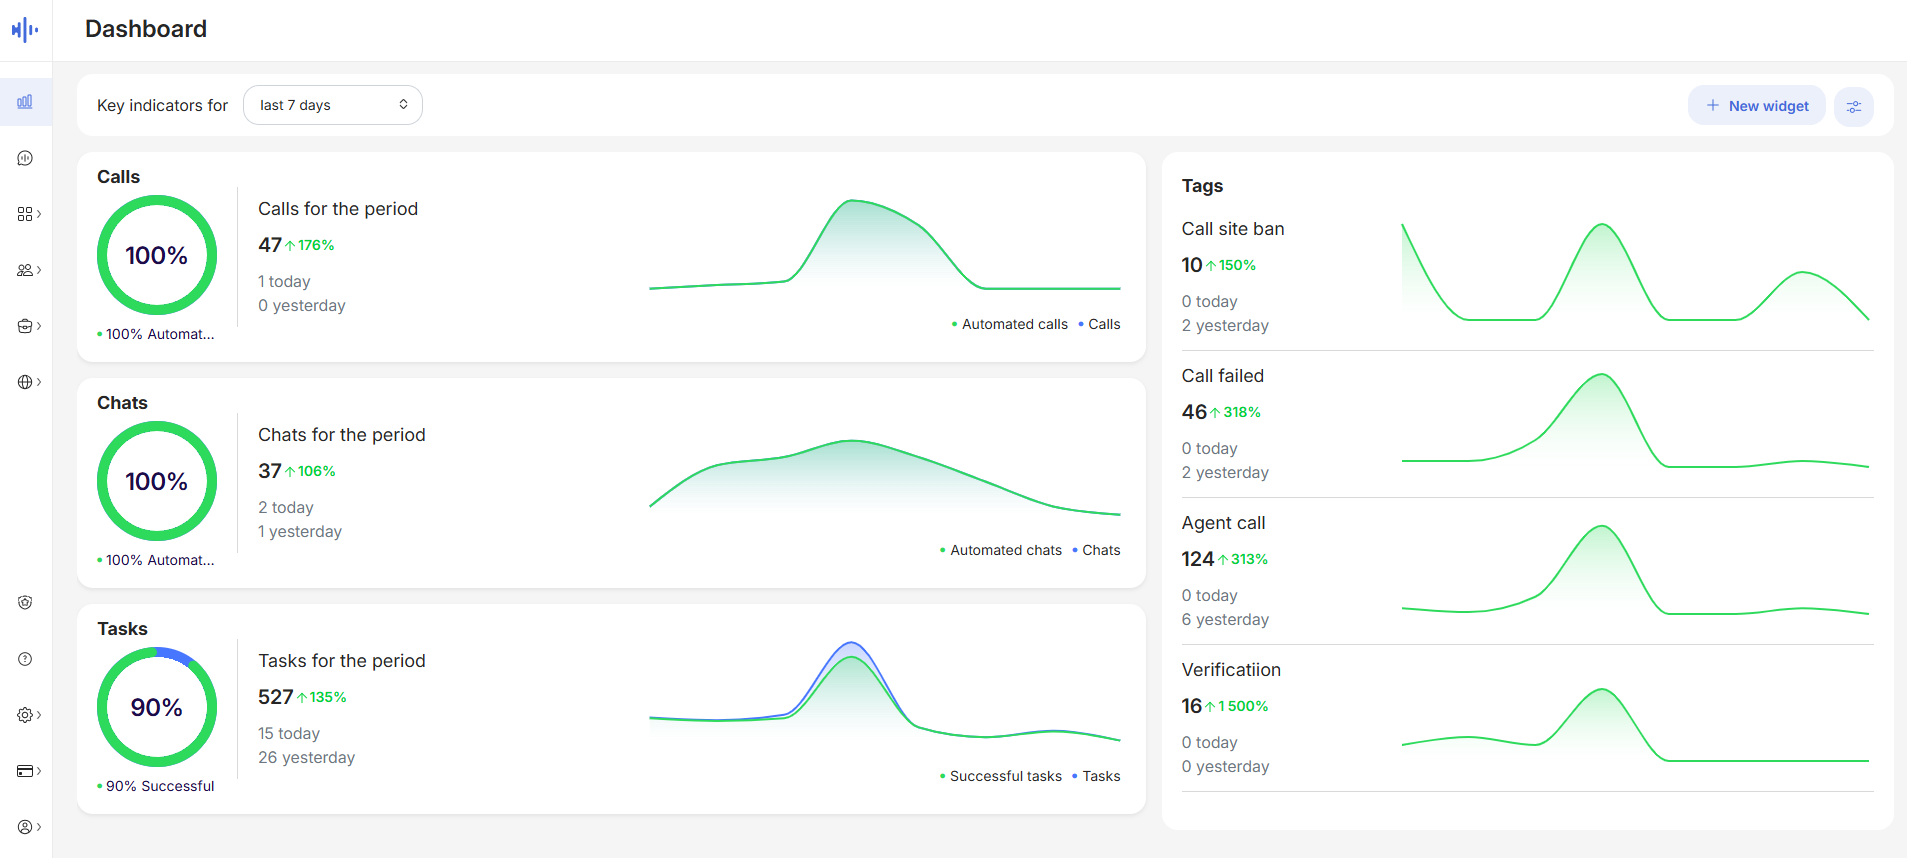
Task: Click the 1 500% Verificatiion growth indicator
Action: pos(1237,706)
